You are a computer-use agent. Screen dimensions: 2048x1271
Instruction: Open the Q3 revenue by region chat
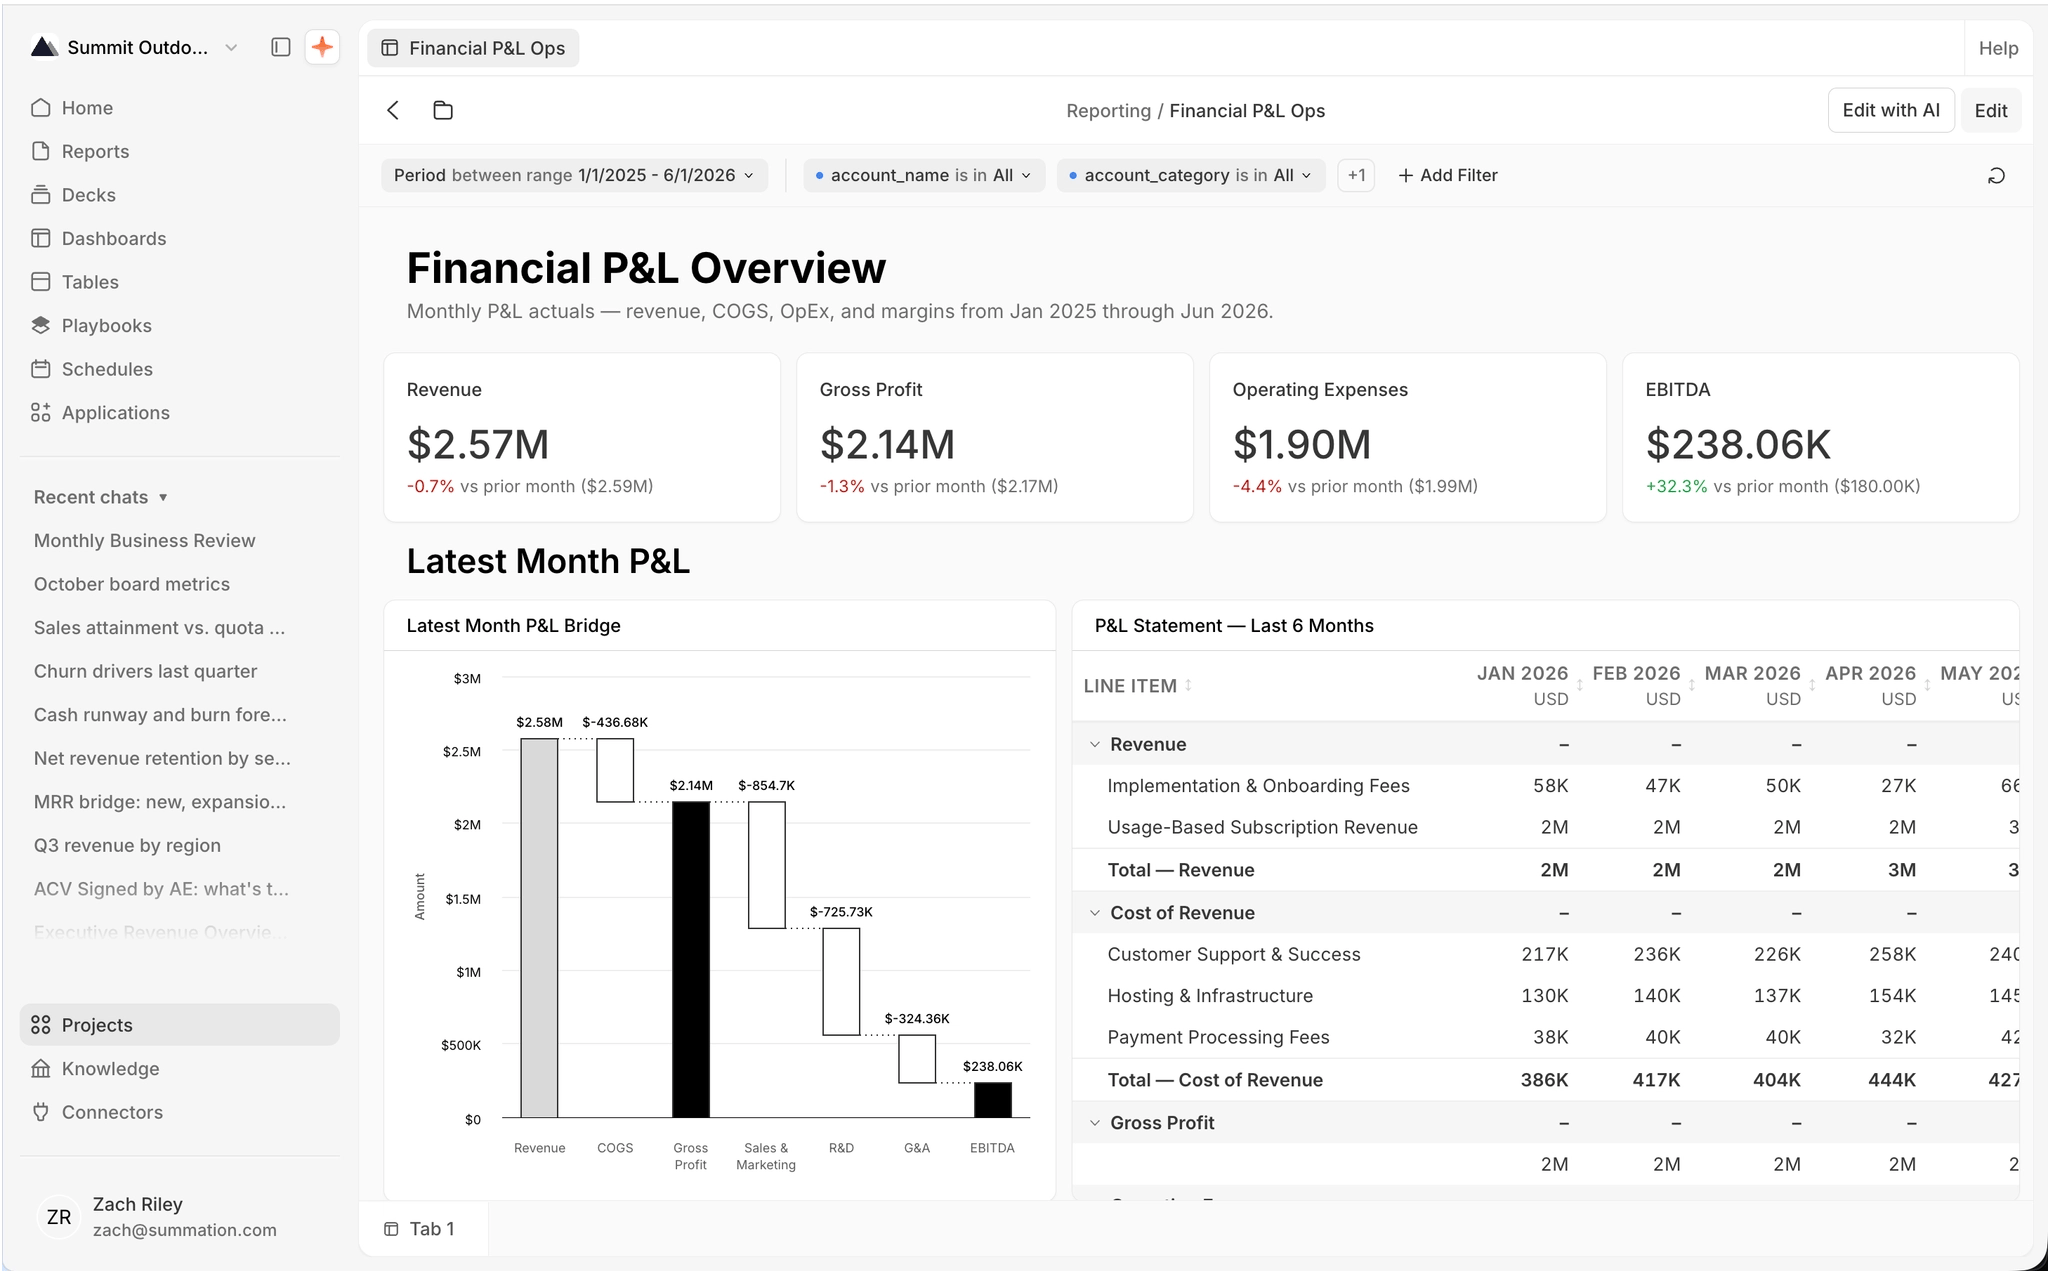pos(127,845)
